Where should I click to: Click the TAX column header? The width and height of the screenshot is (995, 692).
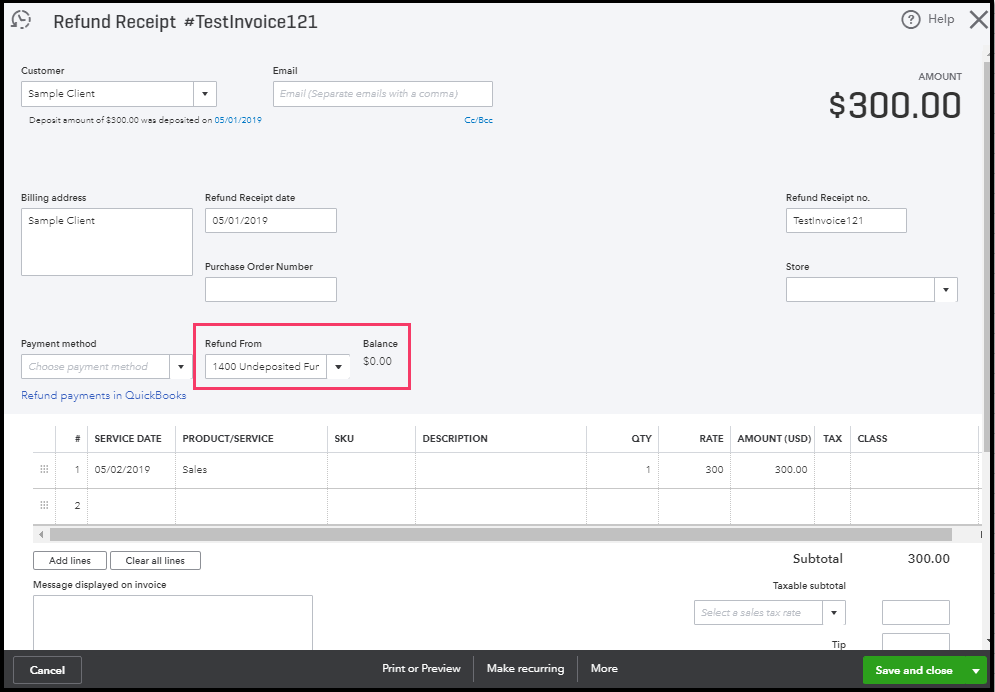(832, 438)
